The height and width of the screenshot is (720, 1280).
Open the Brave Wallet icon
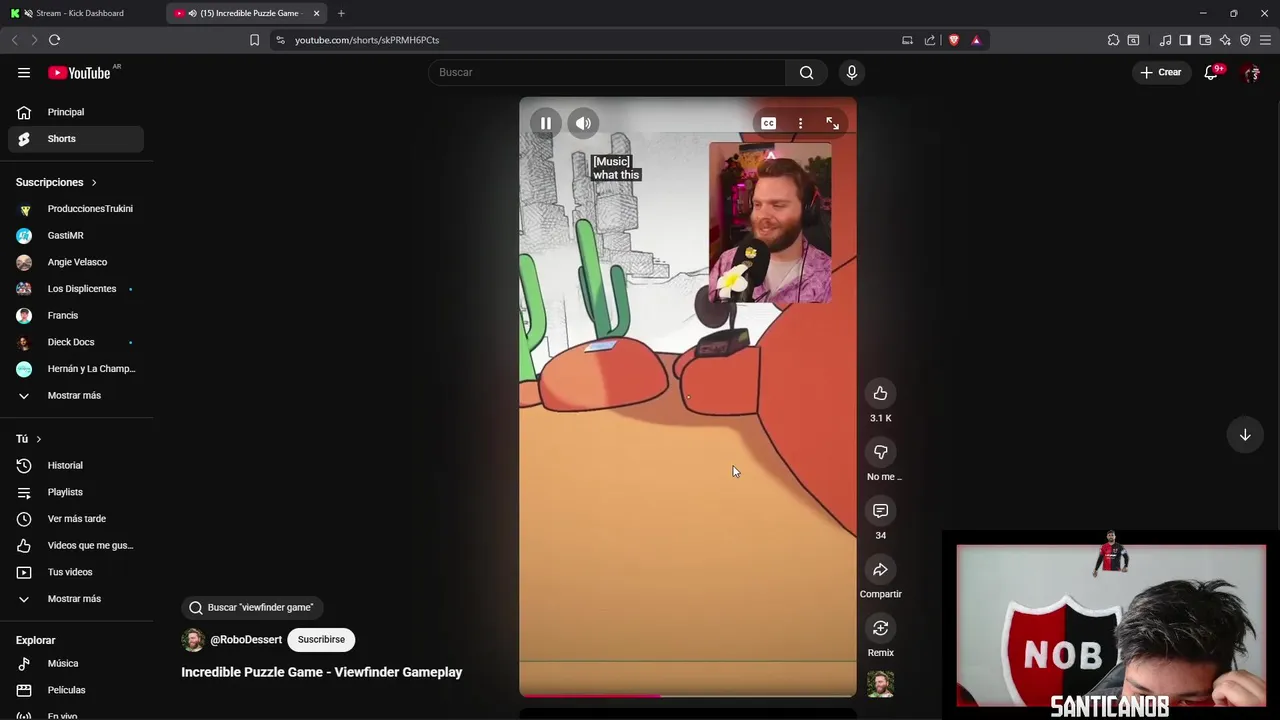coord(1205,40)
